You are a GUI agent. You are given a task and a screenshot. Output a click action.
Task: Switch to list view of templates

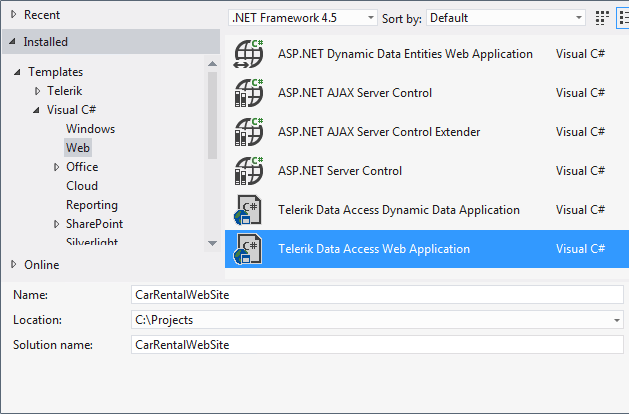(623, 18)
